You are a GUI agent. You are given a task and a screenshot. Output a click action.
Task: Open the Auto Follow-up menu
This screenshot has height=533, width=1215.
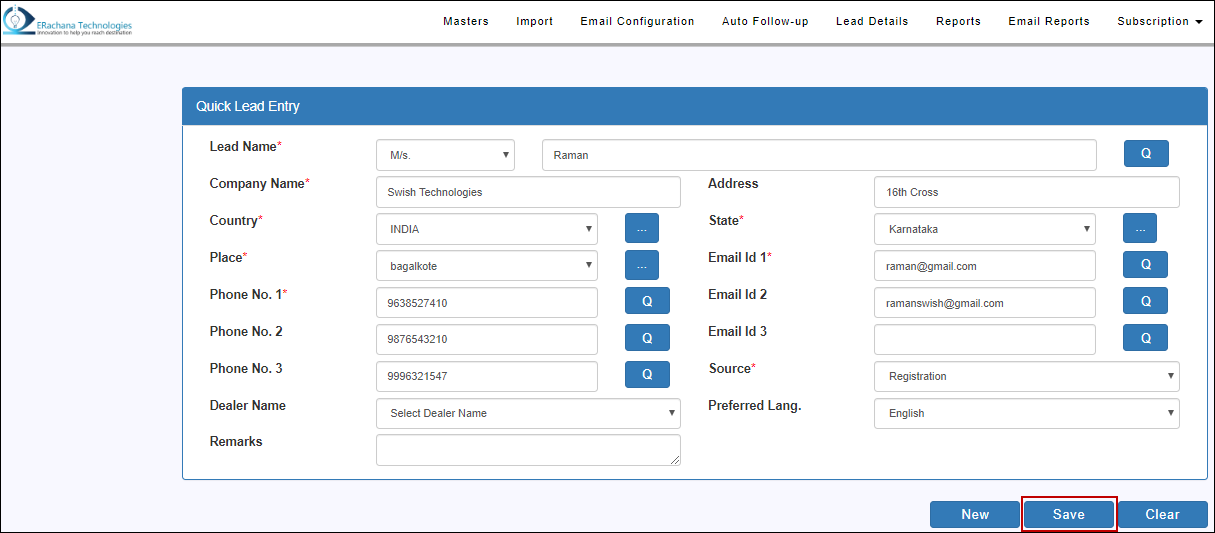point(765,21)
